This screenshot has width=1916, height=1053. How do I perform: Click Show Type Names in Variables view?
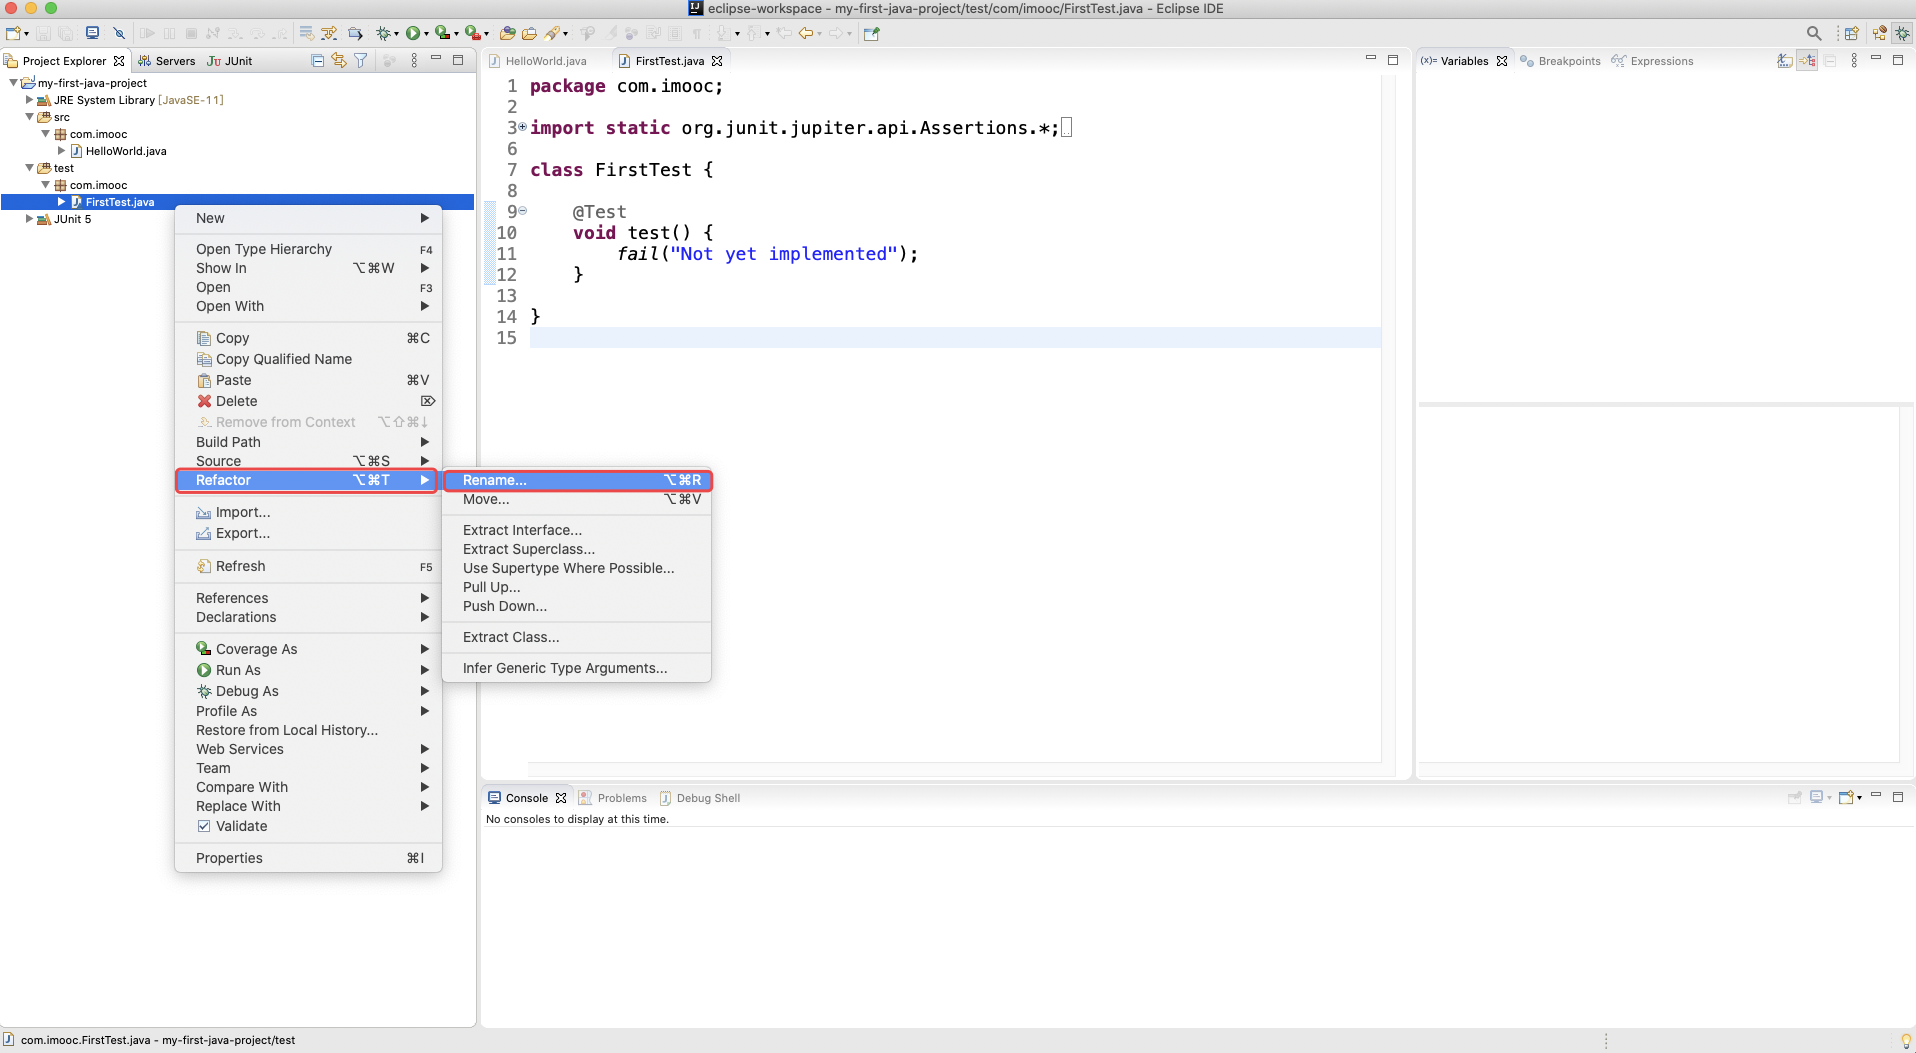1785,61
